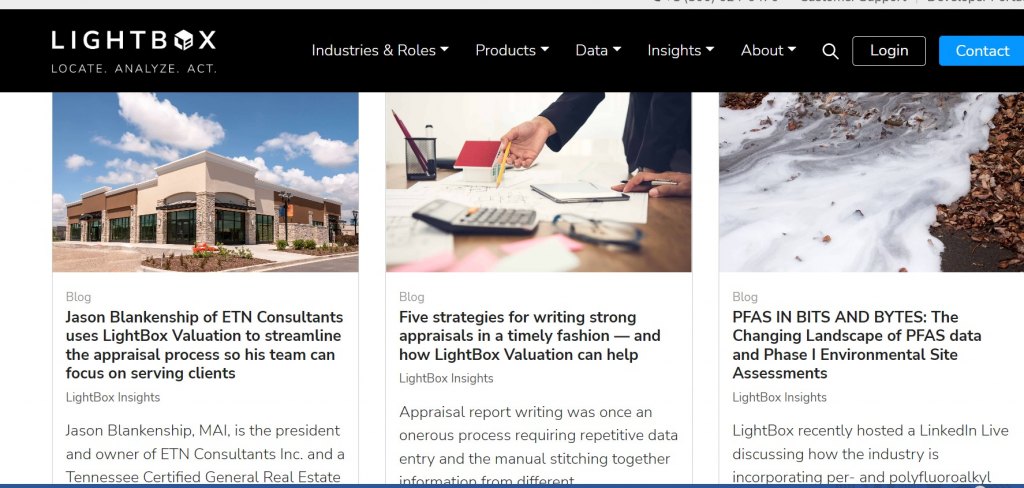Open the PFAS IN BITS AND BYTES article
This screenshot has width=1024, height=488.
856,345
